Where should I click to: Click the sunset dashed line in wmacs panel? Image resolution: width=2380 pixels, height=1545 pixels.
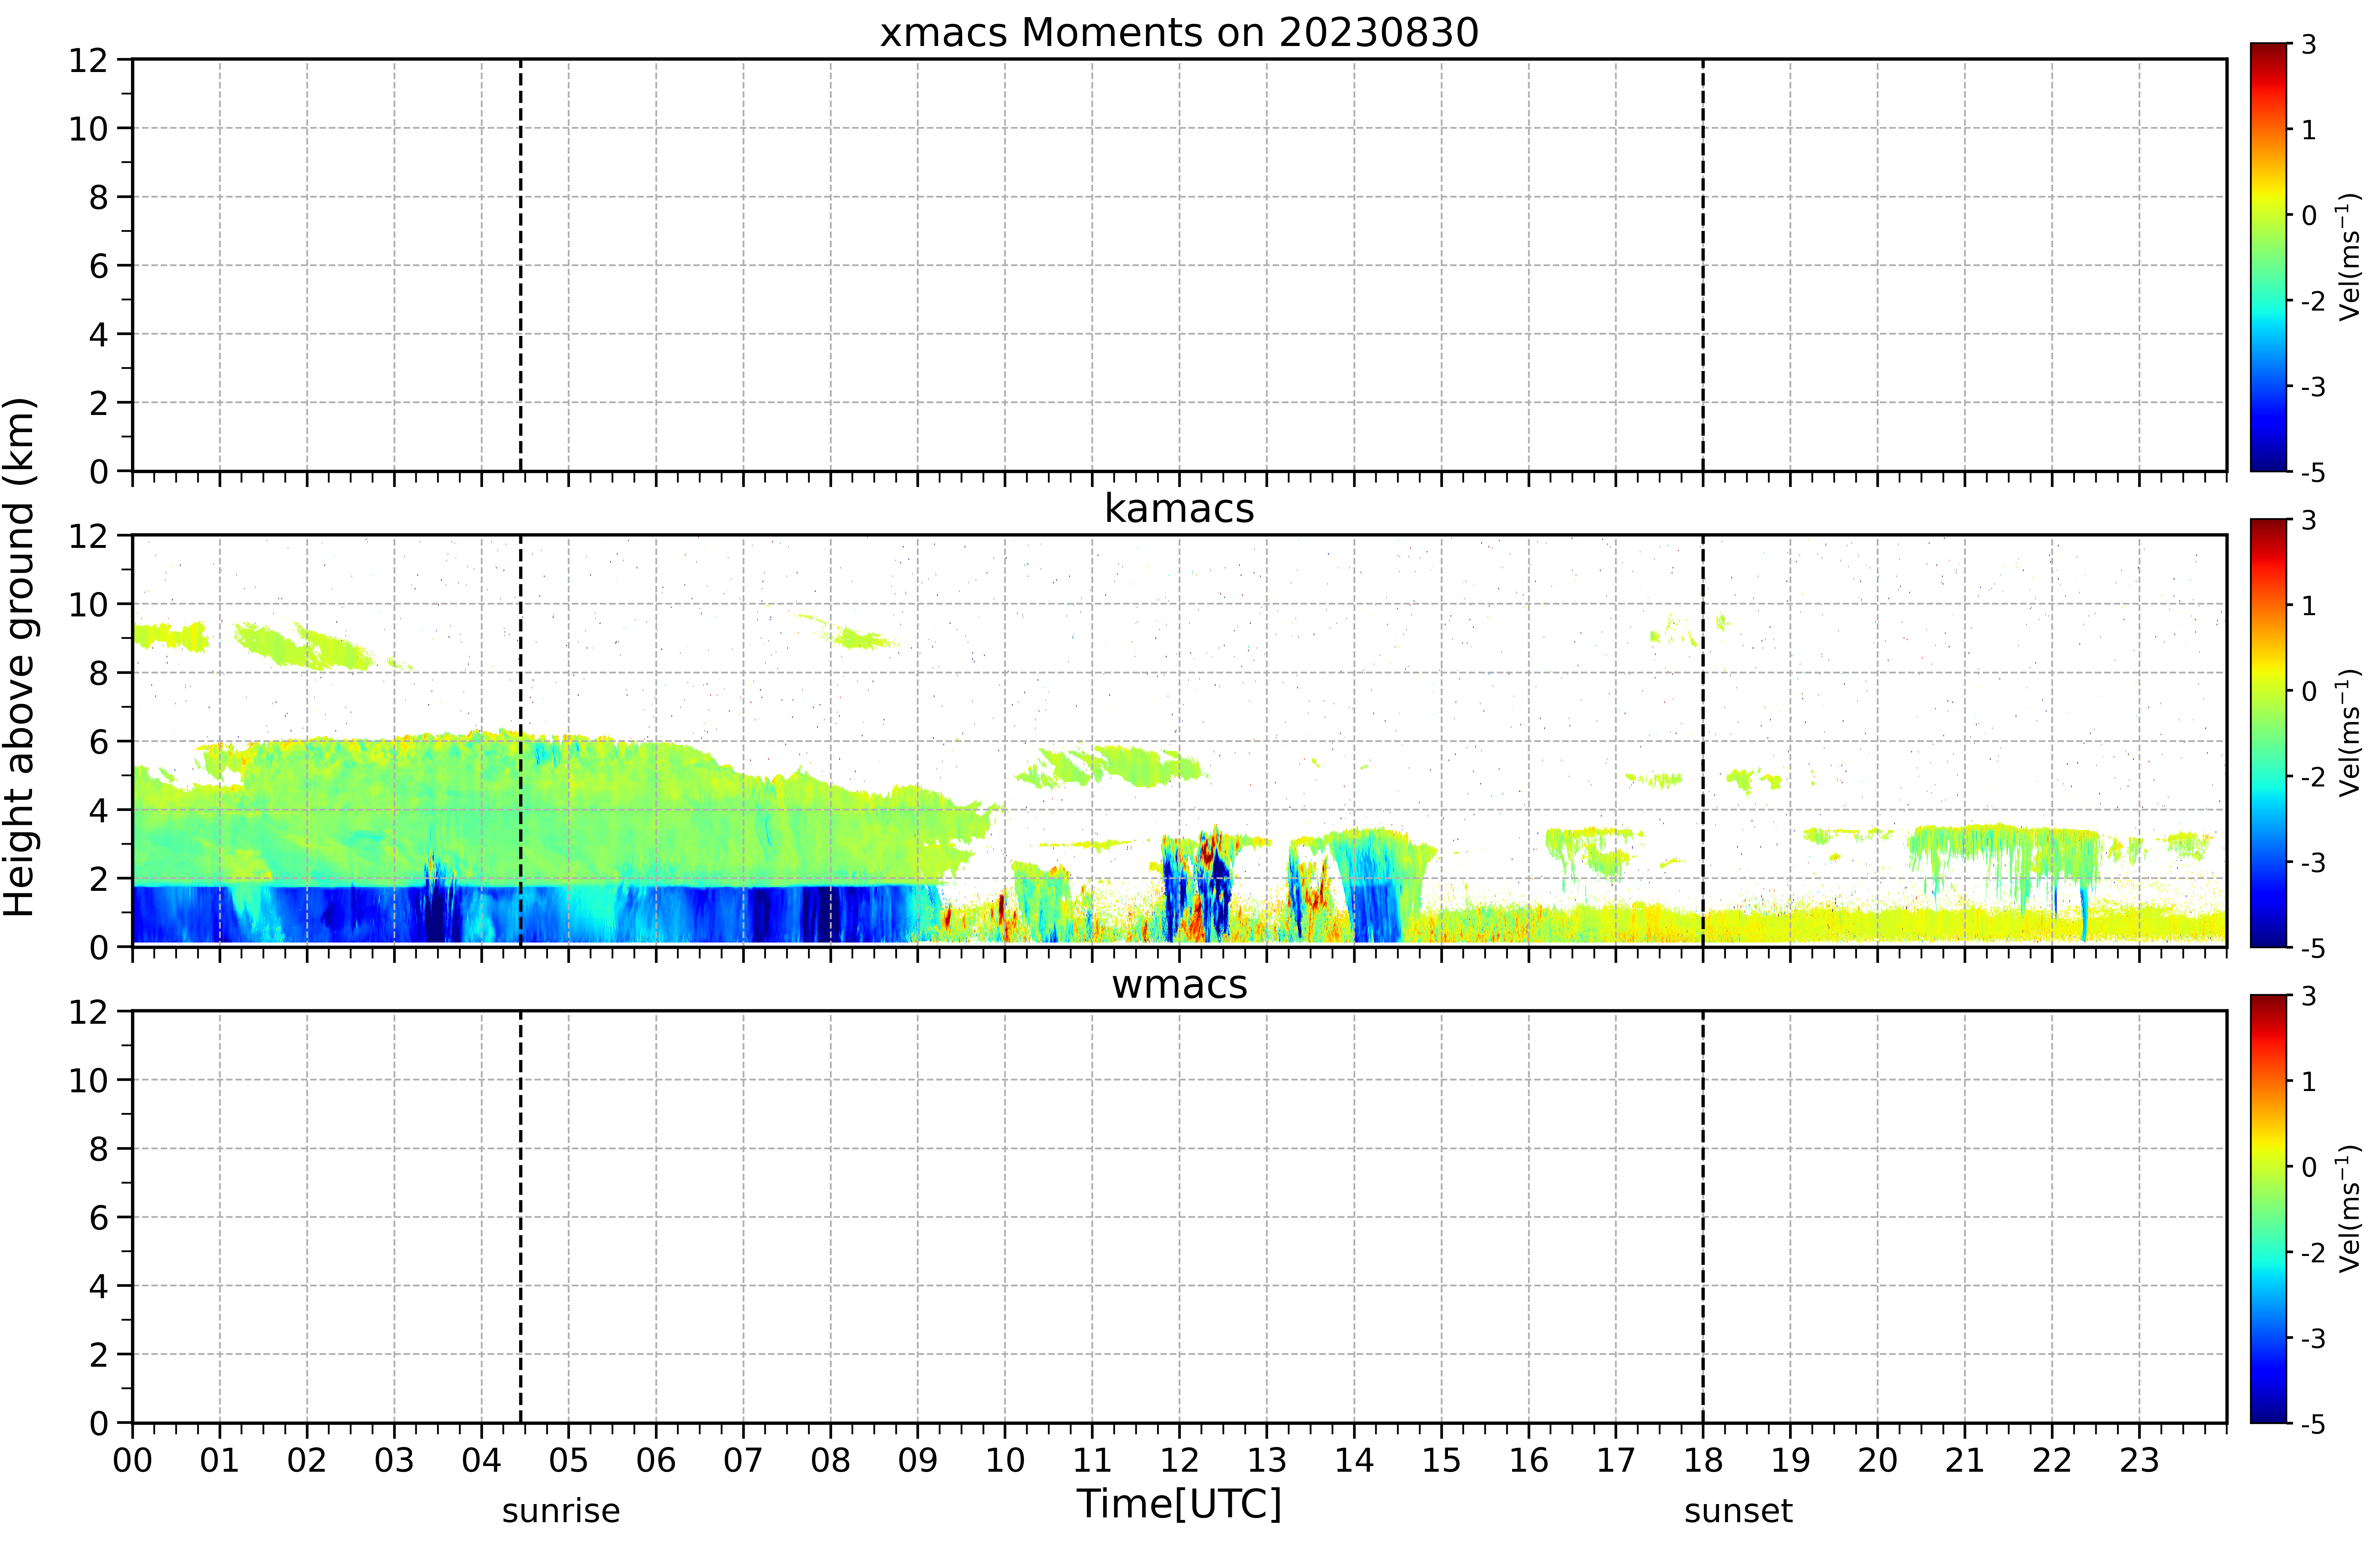click(x=1703, y=1217)
